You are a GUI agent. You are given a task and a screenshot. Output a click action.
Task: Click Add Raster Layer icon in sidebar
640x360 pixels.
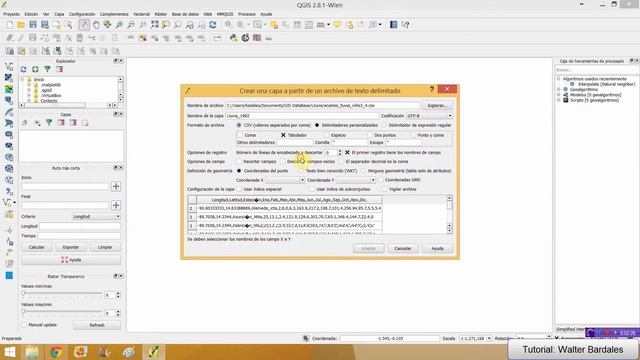(x=9, y=78)
